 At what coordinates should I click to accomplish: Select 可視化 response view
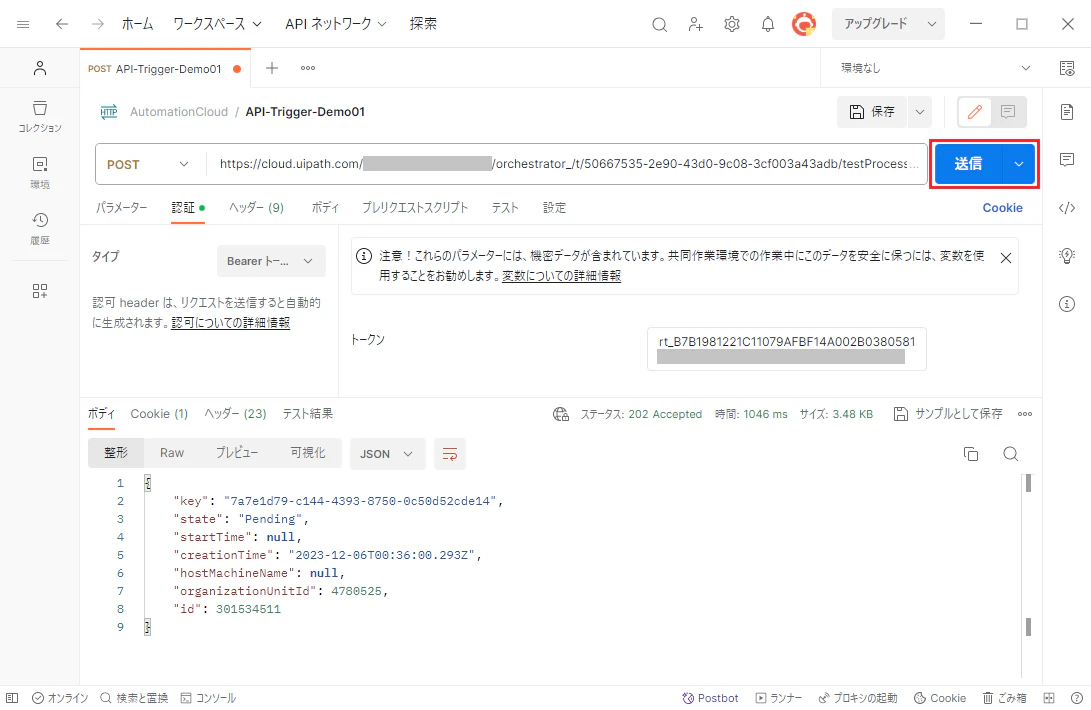308,453
